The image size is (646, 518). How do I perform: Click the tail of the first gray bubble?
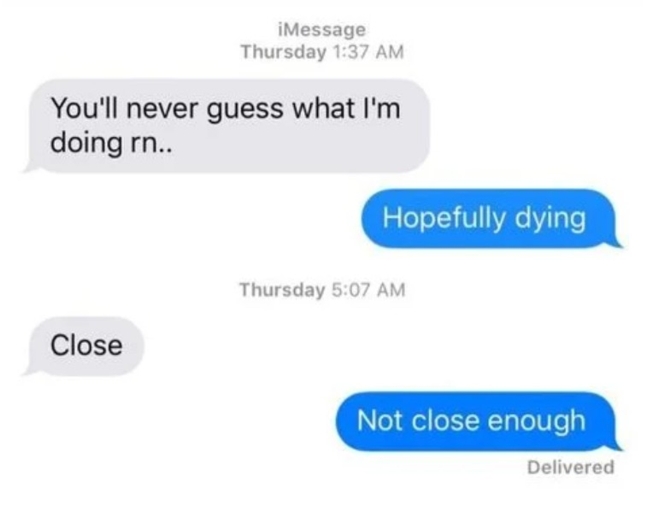(31, 167)
